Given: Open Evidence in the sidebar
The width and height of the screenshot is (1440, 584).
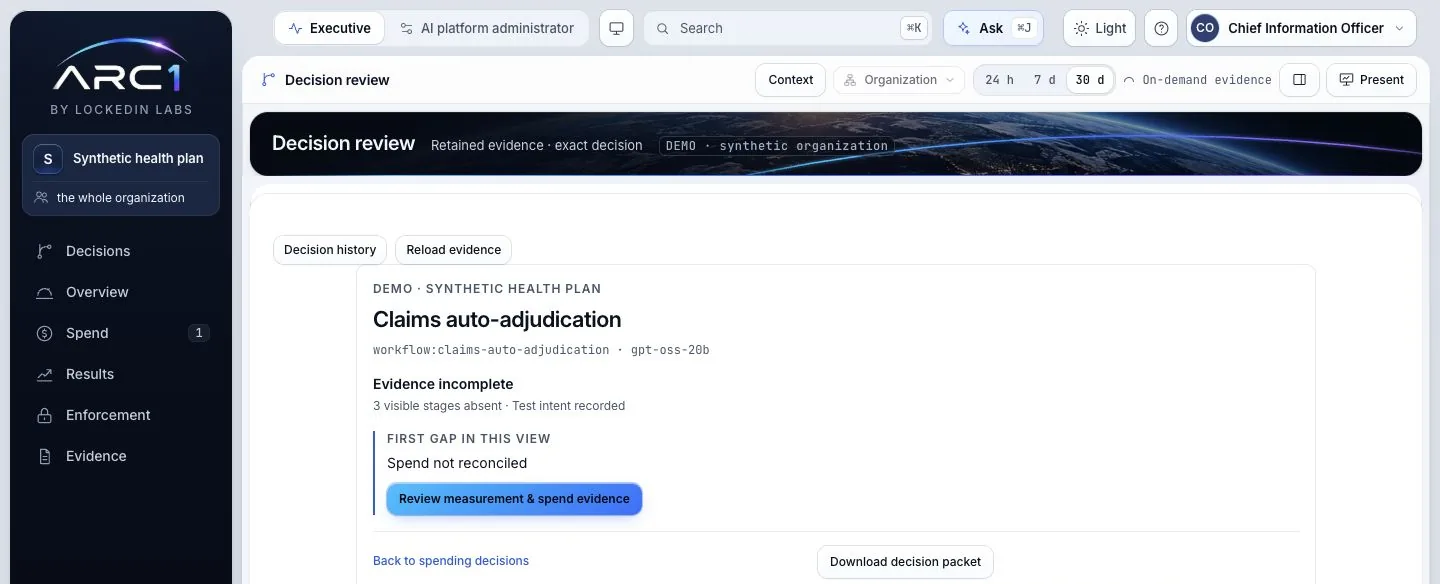Looking at the screenshot, I should (121, 456).
